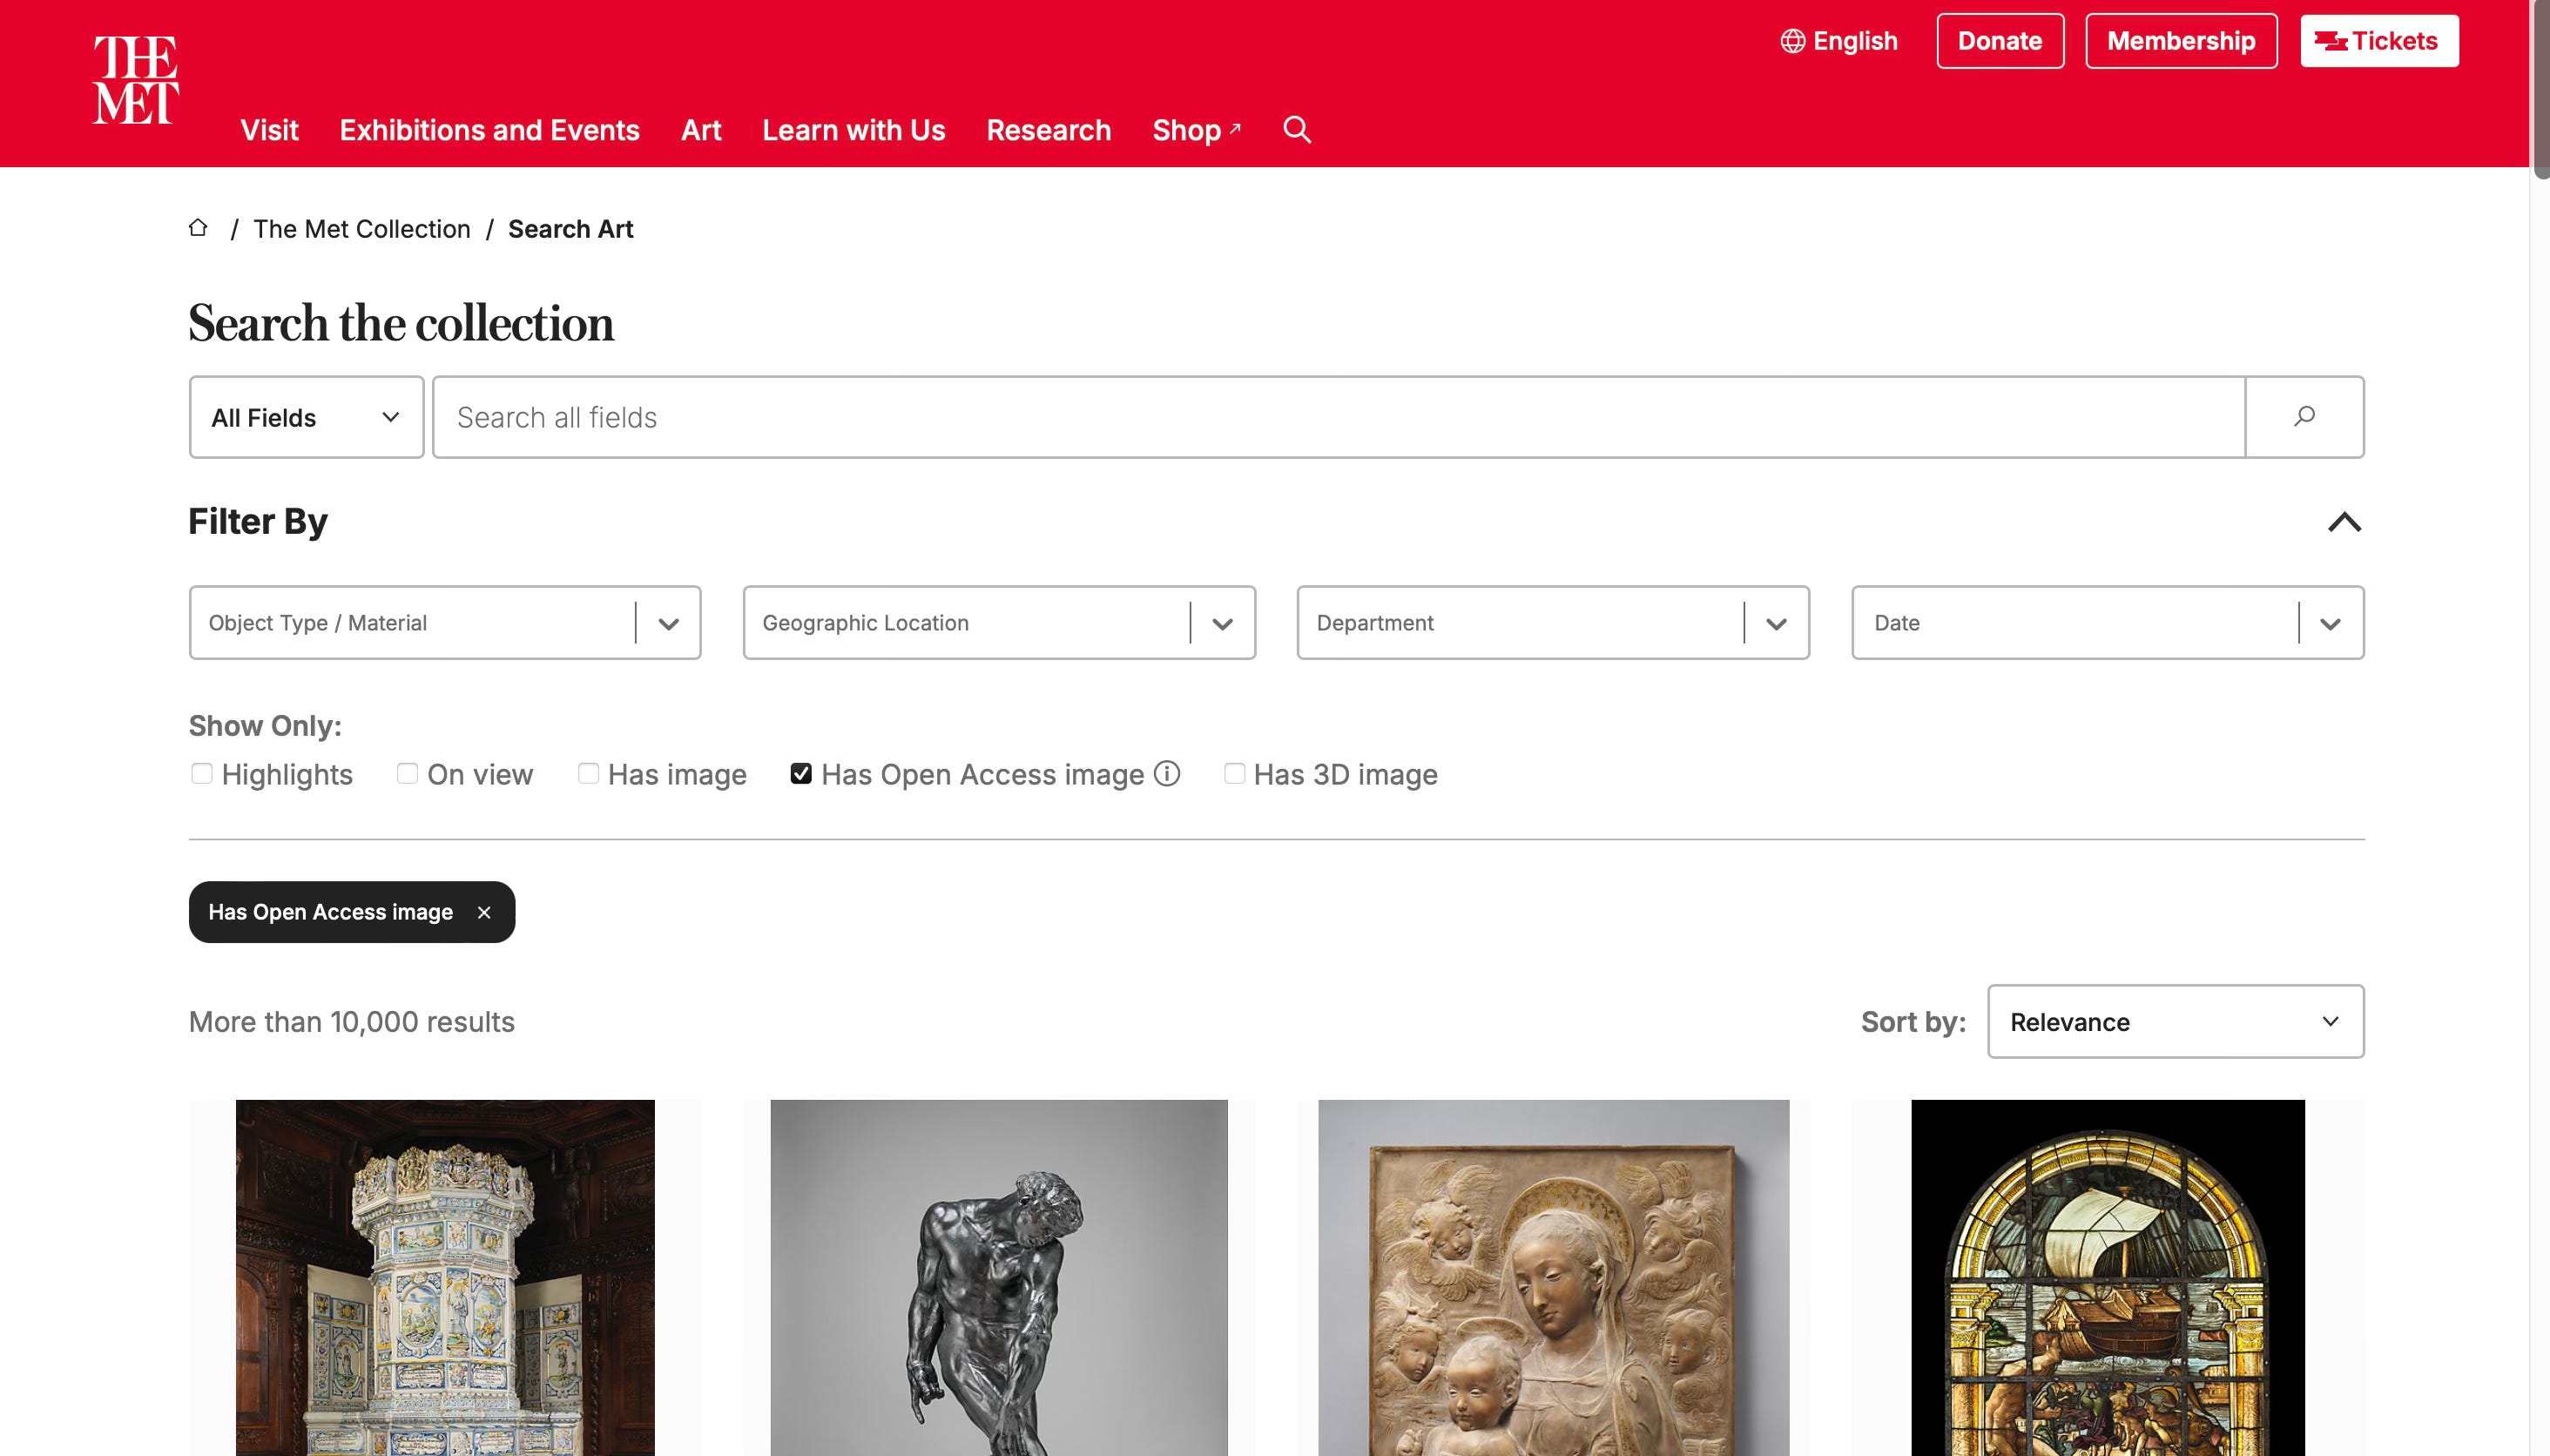
Task: Uncheck Has Open Access image checkbox
Action: [801, 773]
